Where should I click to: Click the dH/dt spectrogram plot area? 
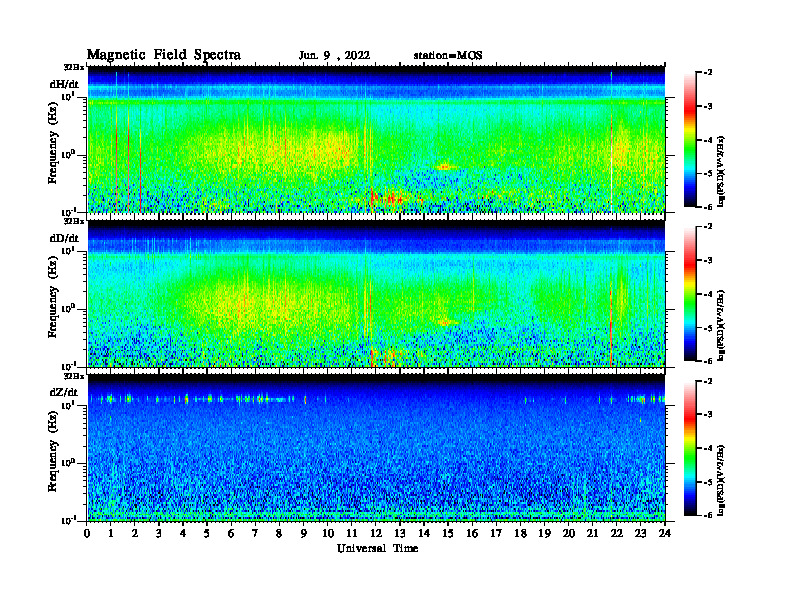click(x=376, y=139)
